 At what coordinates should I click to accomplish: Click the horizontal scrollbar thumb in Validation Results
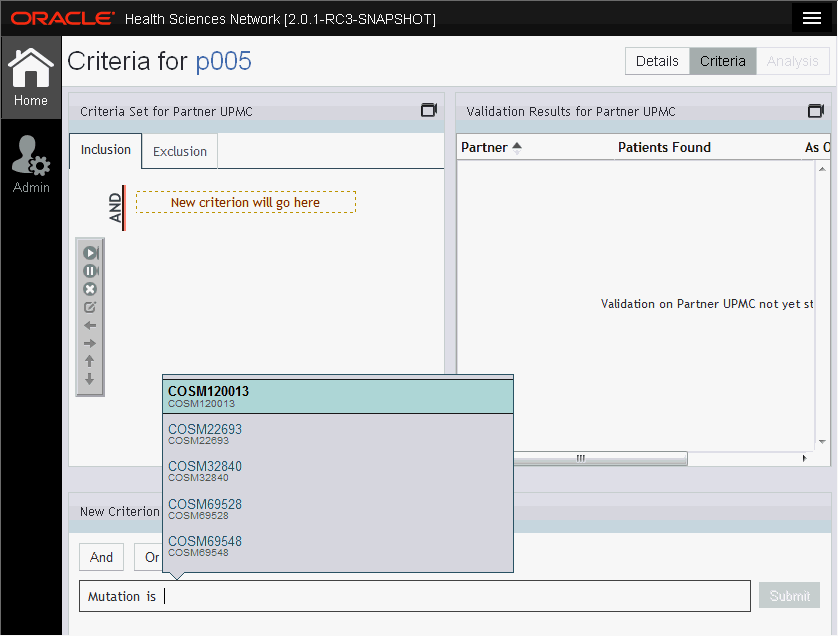600,458
